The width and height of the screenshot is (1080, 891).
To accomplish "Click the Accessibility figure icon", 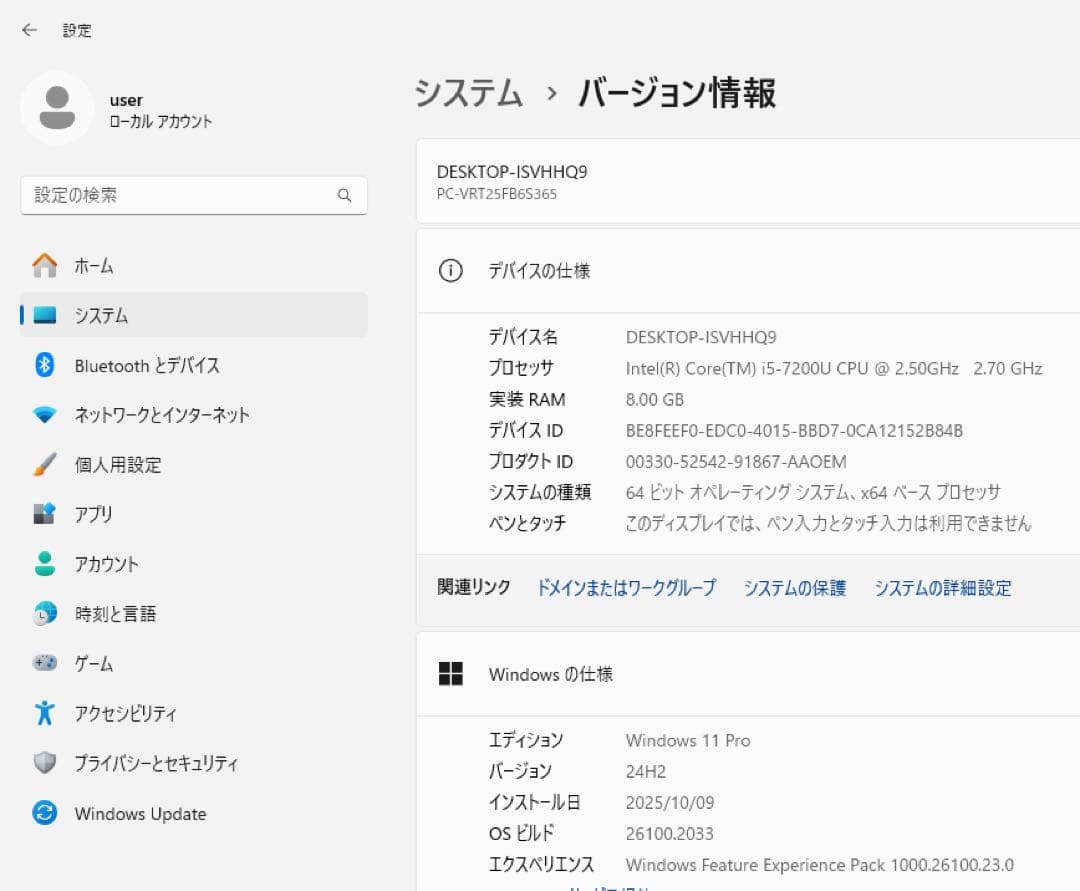I will (45, 713).
